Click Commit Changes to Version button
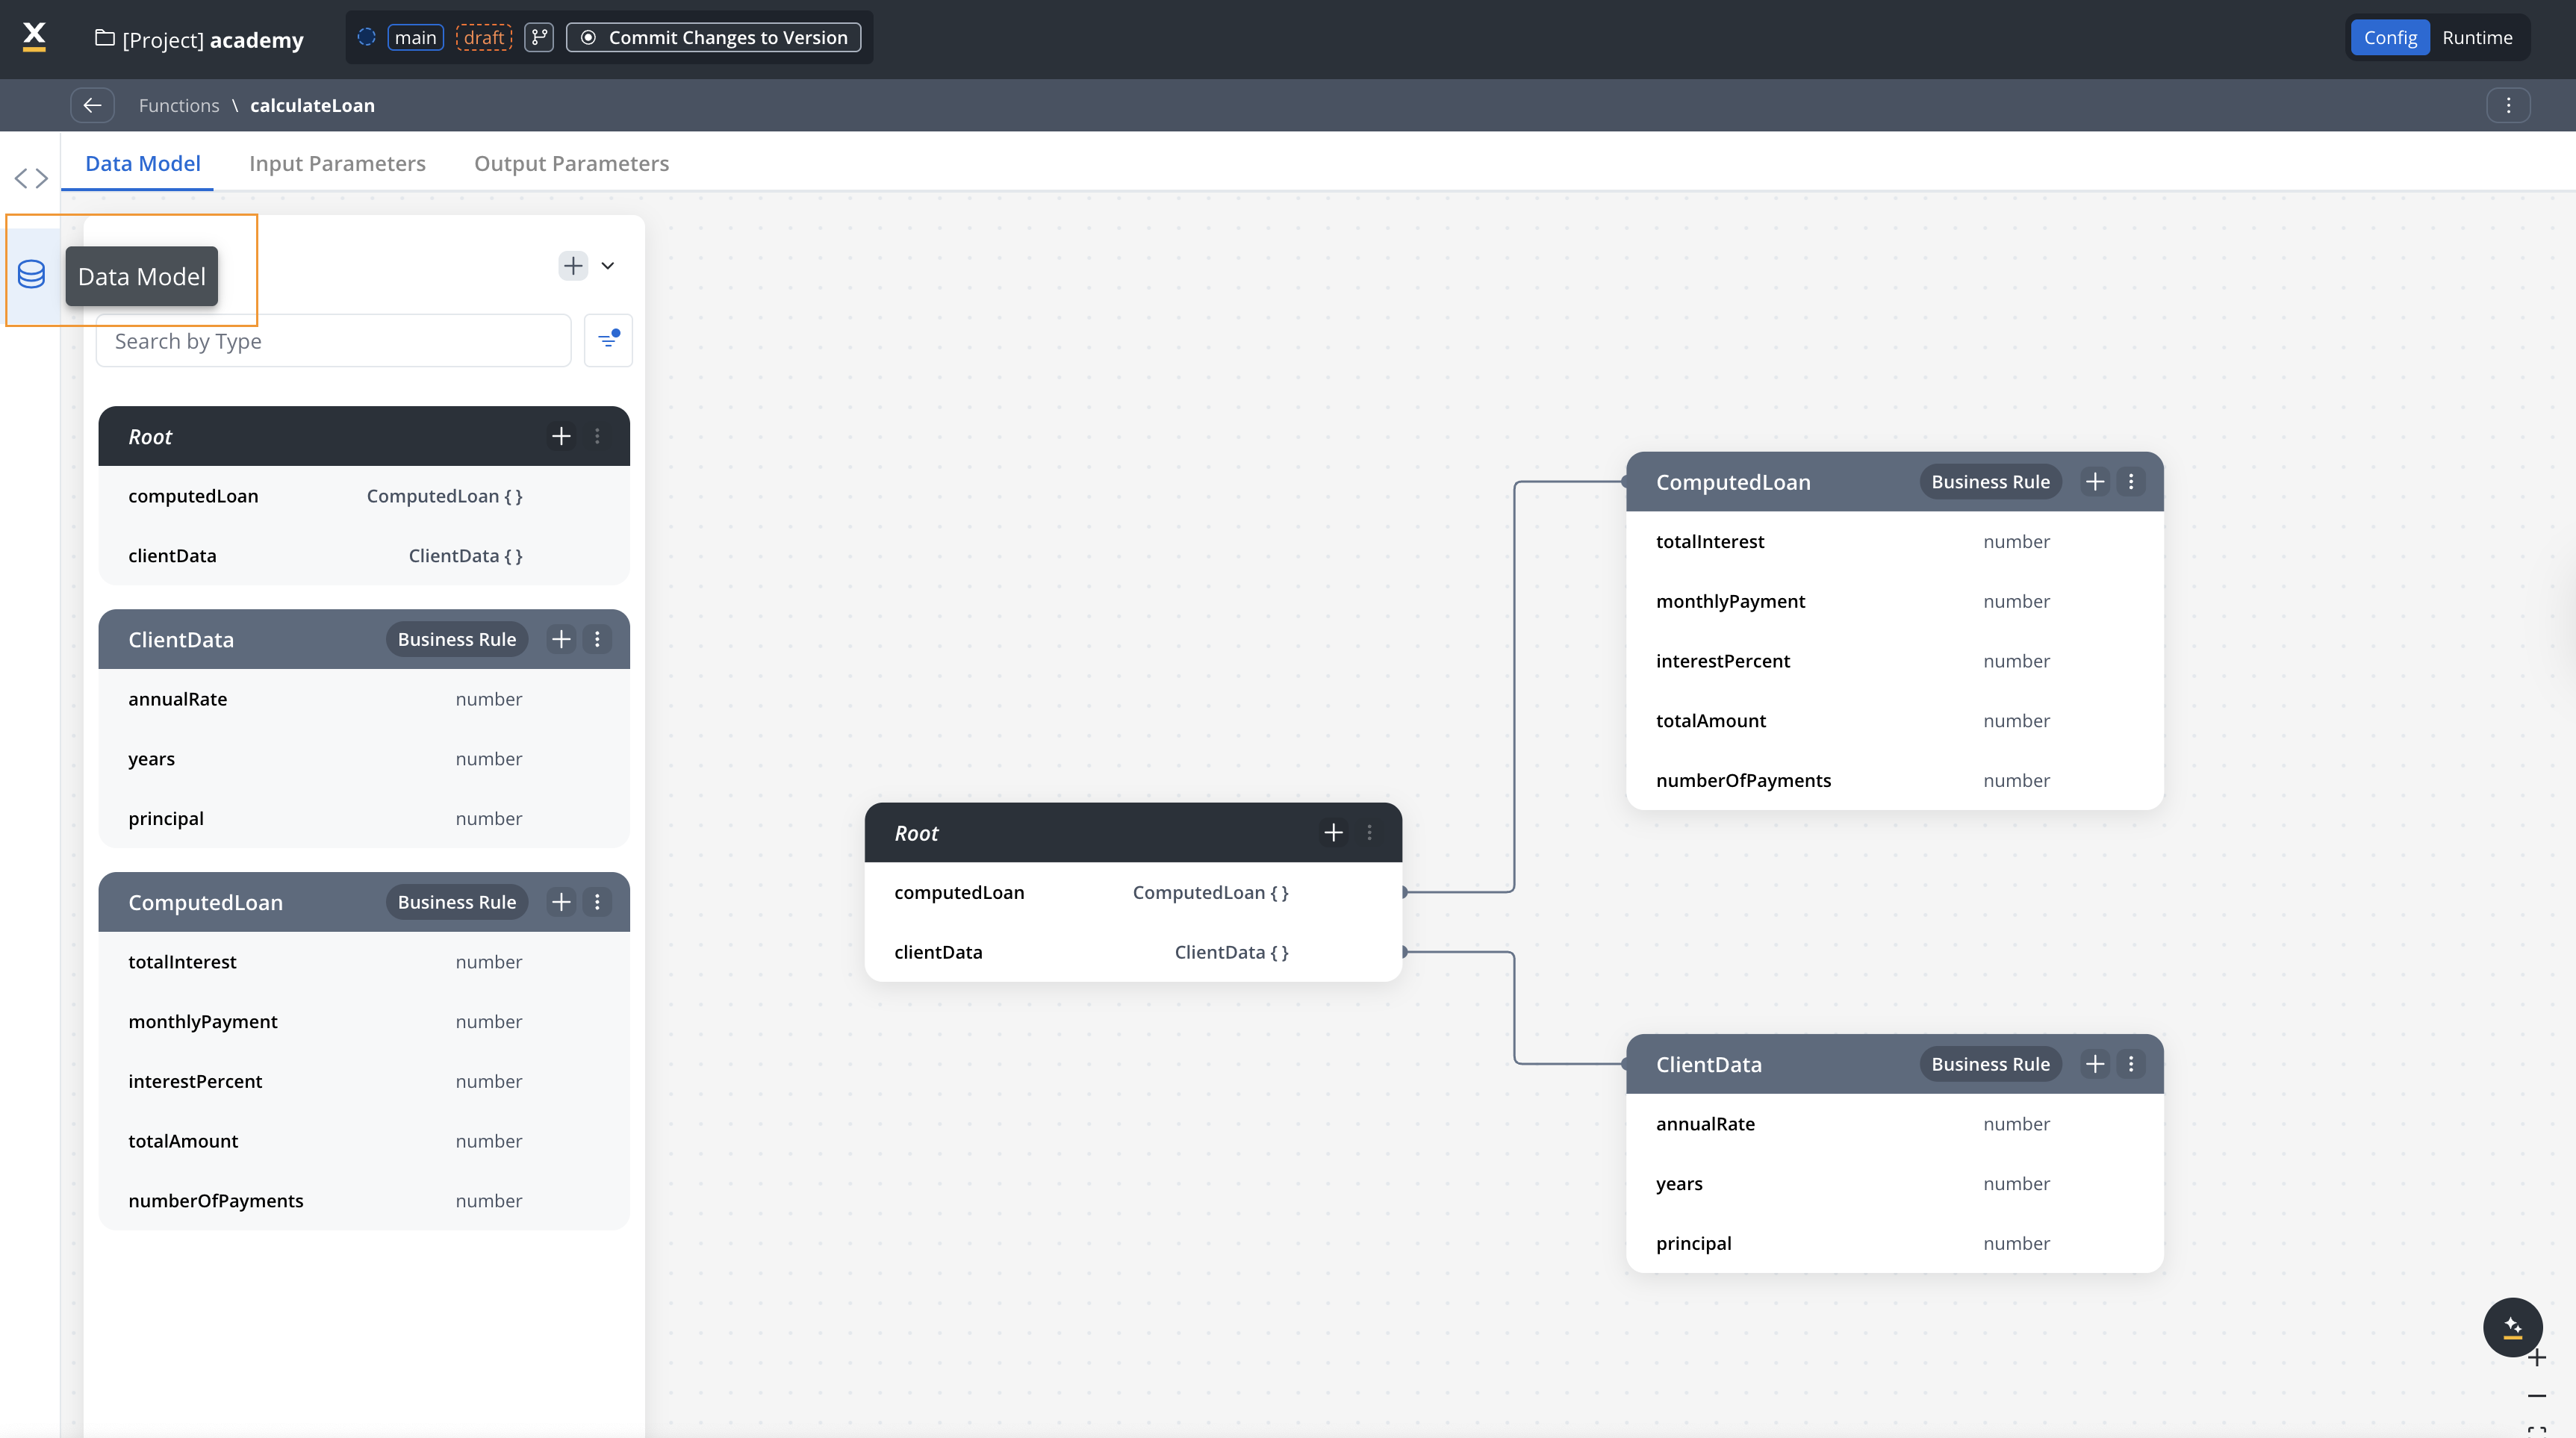Viewport: 2576px width, 1438px height. [x=714, y=38]
